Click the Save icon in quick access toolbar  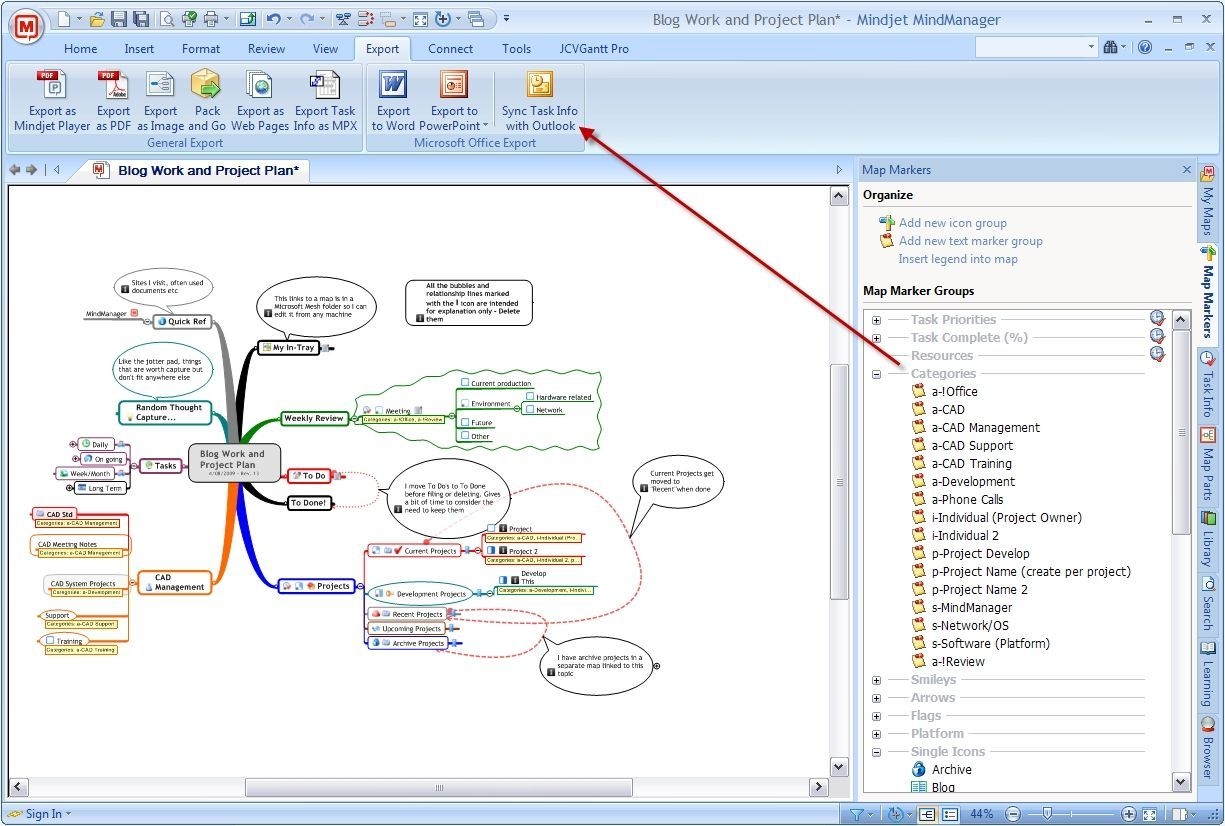(119, 19)
